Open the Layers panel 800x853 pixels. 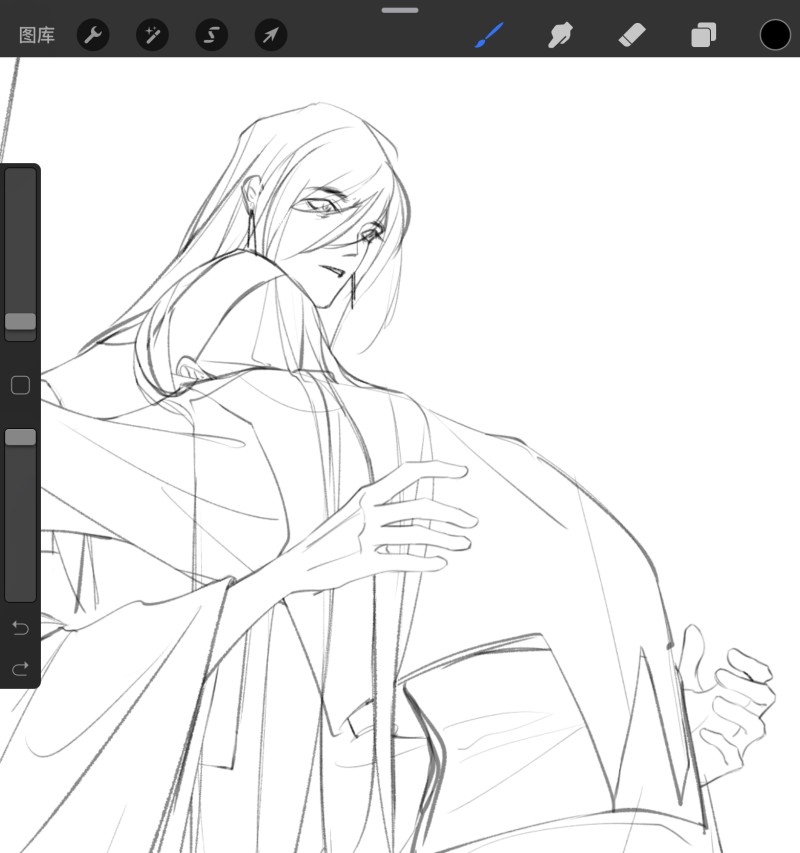coord(703,35)
